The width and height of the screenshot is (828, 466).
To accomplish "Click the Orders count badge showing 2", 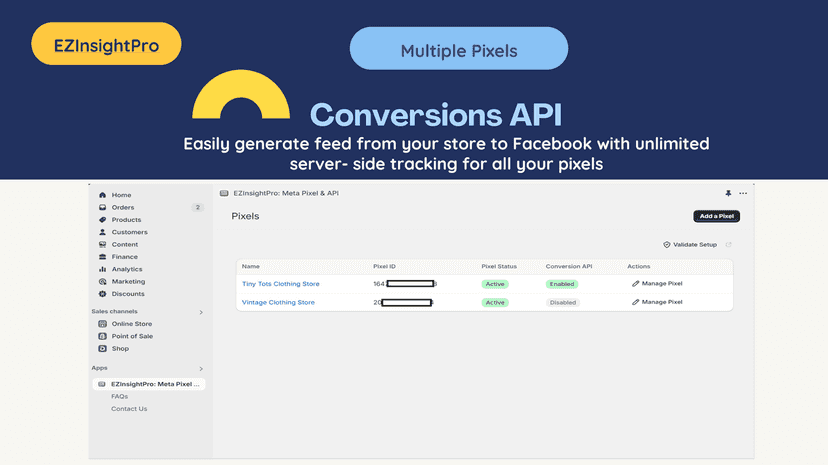I will pyautogui.click(x=197, y=208).
